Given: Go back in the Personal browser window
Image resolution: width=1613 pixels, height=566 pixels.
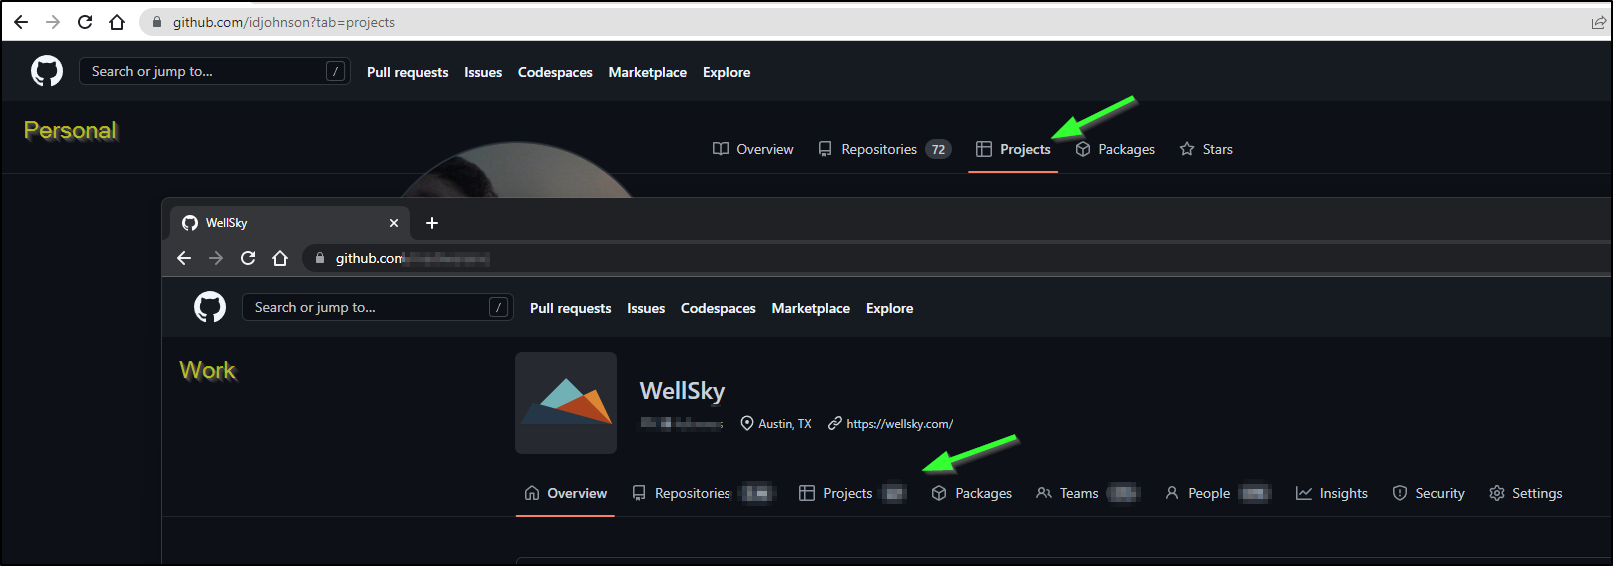Looking at the screenshot, I should [21, 22].
